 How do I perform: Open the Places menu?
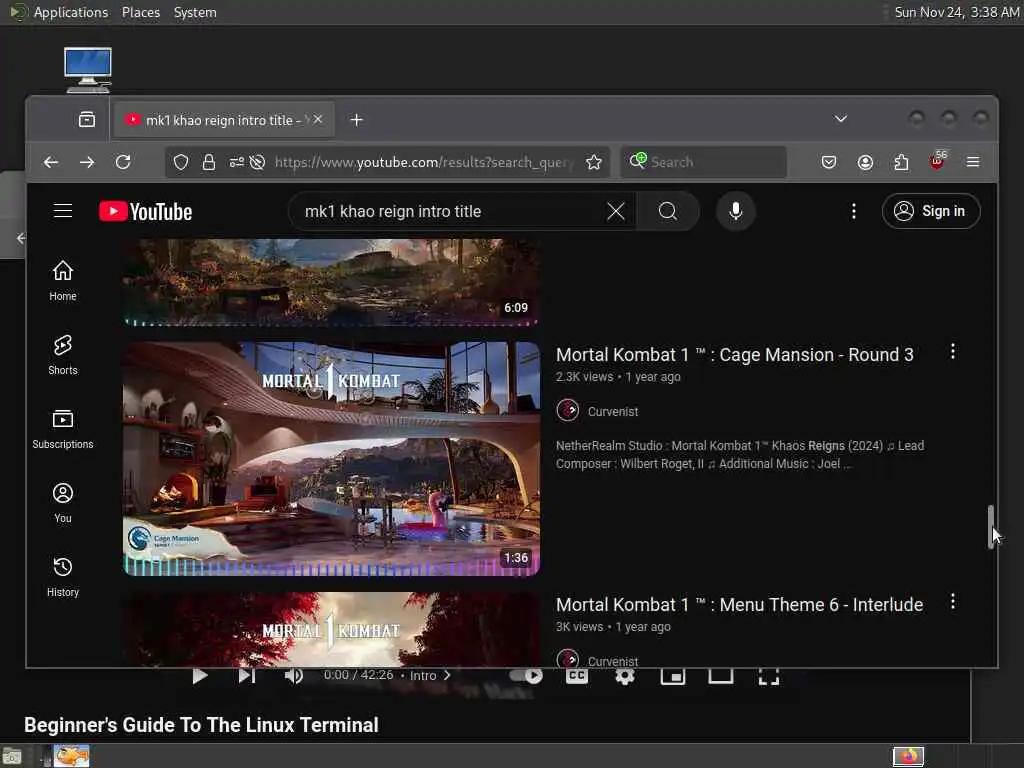pos(140,12)
